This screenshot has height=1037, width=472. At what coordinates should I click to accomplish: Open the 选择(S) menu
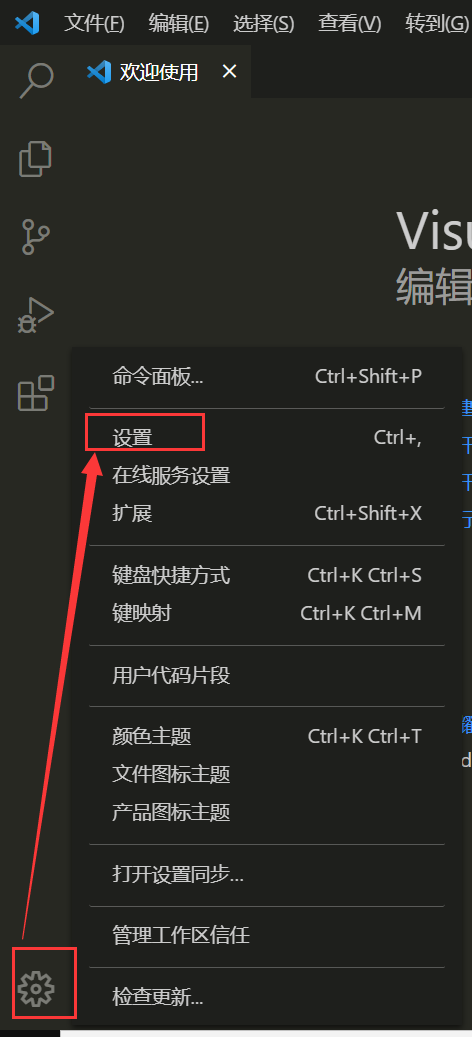264,24
